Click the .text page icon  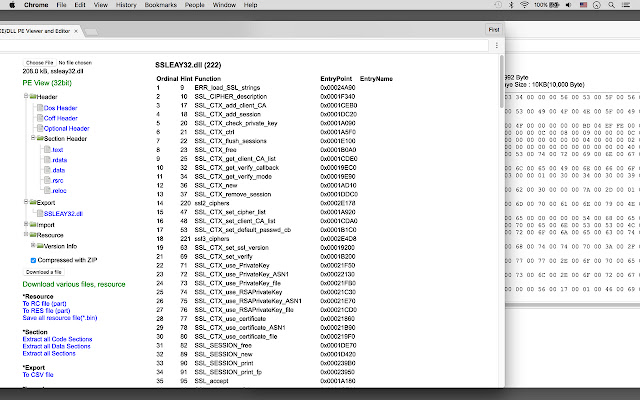pos(47,149)
